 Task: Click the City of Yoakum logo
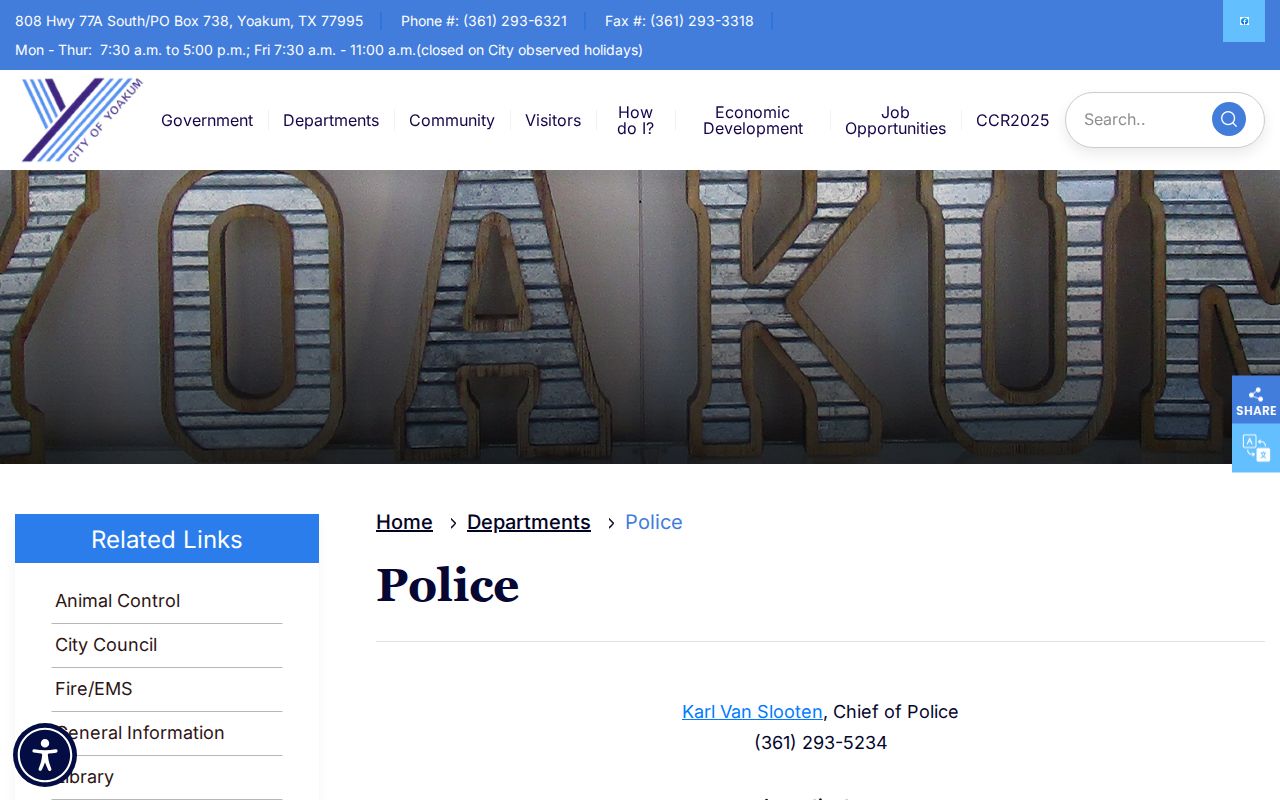(82, 120)
